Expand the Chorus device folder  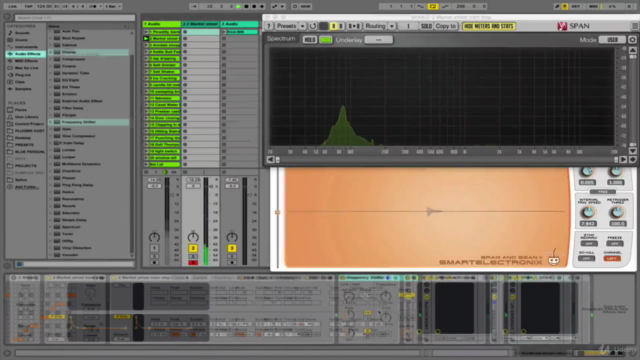pyautogui.click(x=51, y=52)
